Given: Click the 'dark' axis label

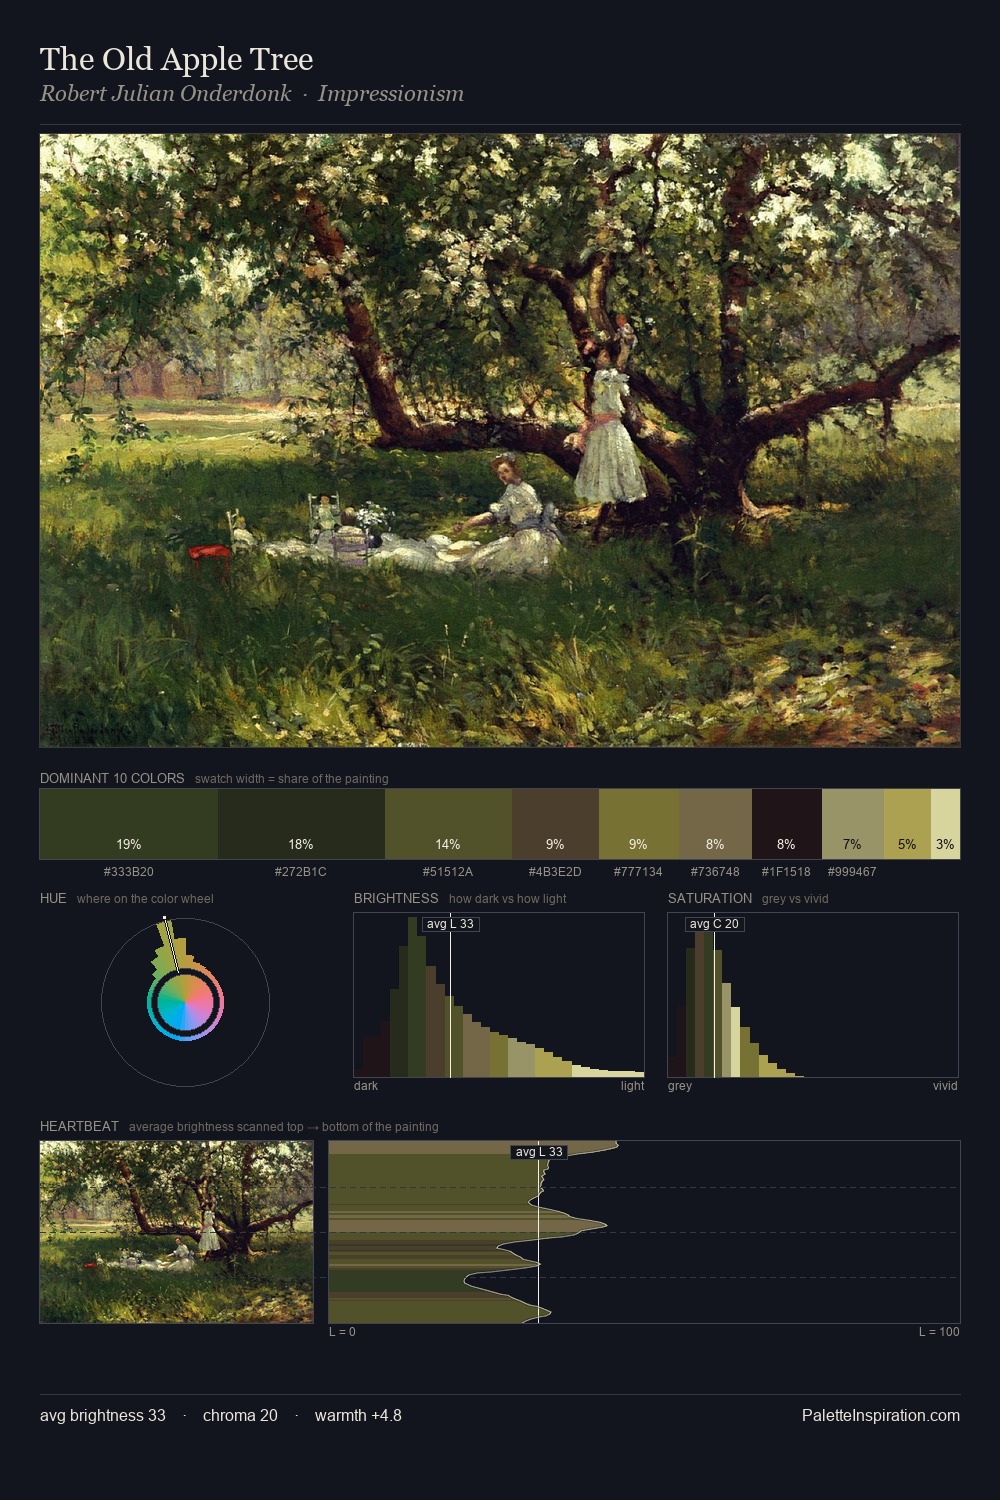Looking at the screenshot, I should (x=366, y=1086).
